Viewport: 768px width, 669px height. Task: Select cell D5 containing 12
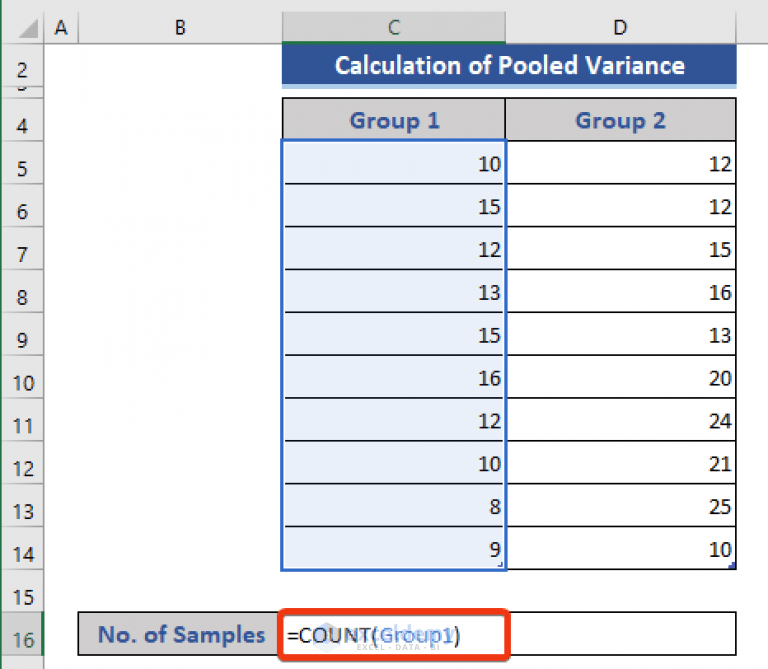[621, 163]
